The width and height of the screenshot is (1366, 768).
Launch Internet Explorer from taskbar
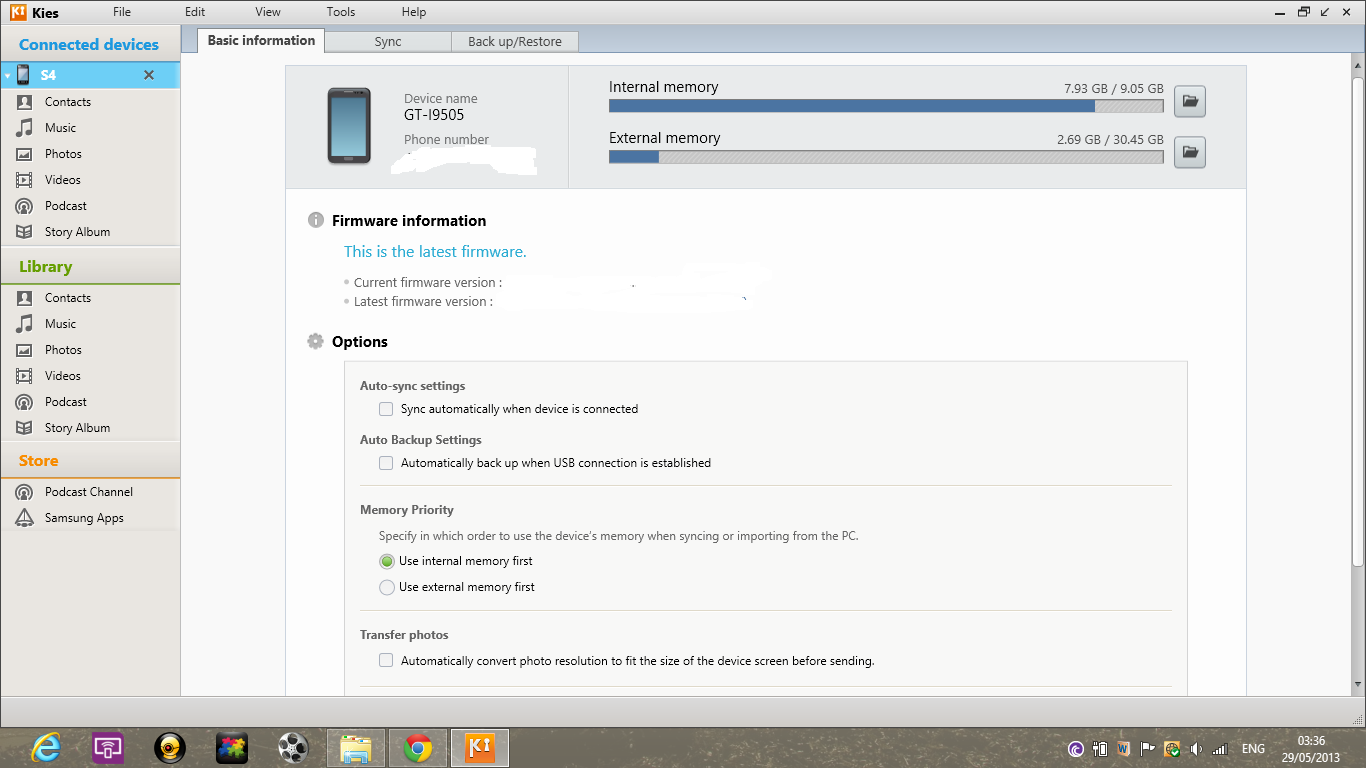[x=46, y=748]
